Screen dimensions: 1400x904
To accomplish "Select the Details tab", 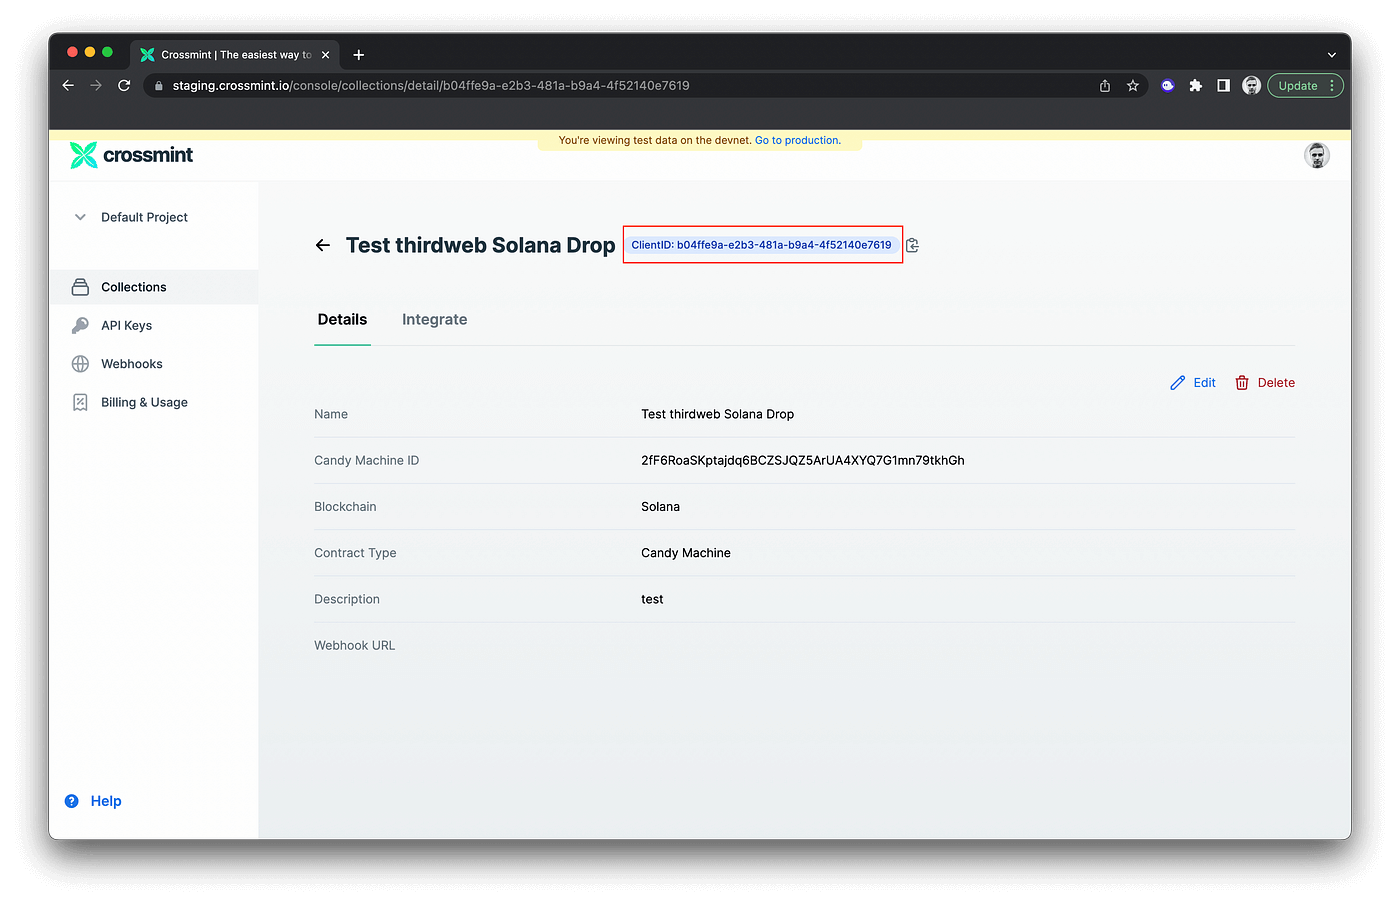I will click(x=342, y=320).
